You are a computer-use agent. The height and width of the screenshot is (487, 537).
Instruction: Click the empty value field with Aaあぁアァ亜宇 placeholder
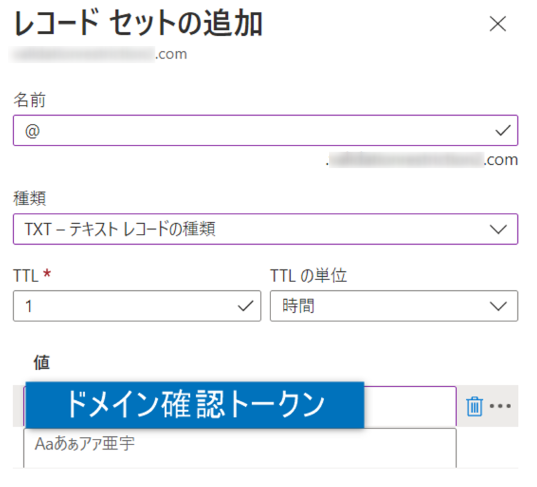[x=240, y=447]
